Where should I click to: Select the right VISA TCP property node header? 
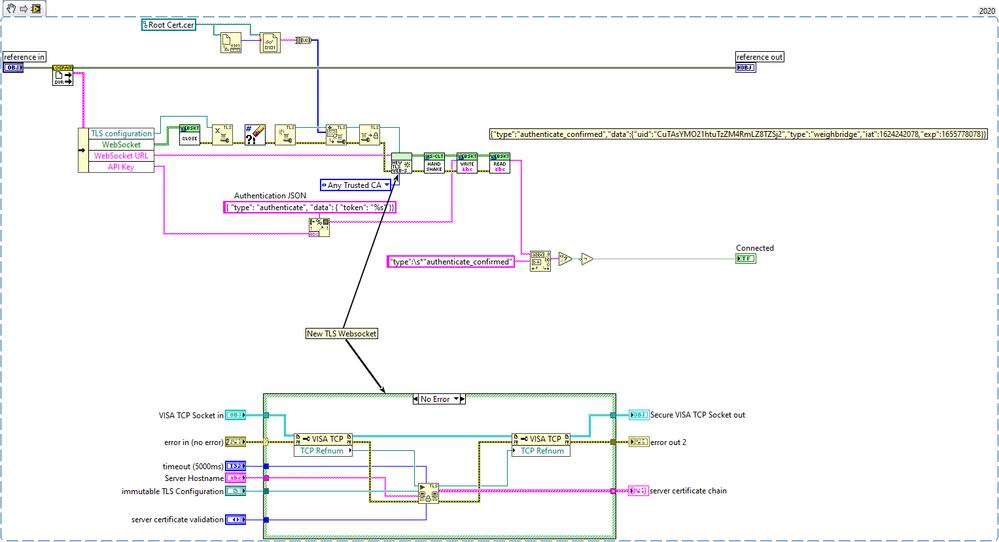(541, 439)
